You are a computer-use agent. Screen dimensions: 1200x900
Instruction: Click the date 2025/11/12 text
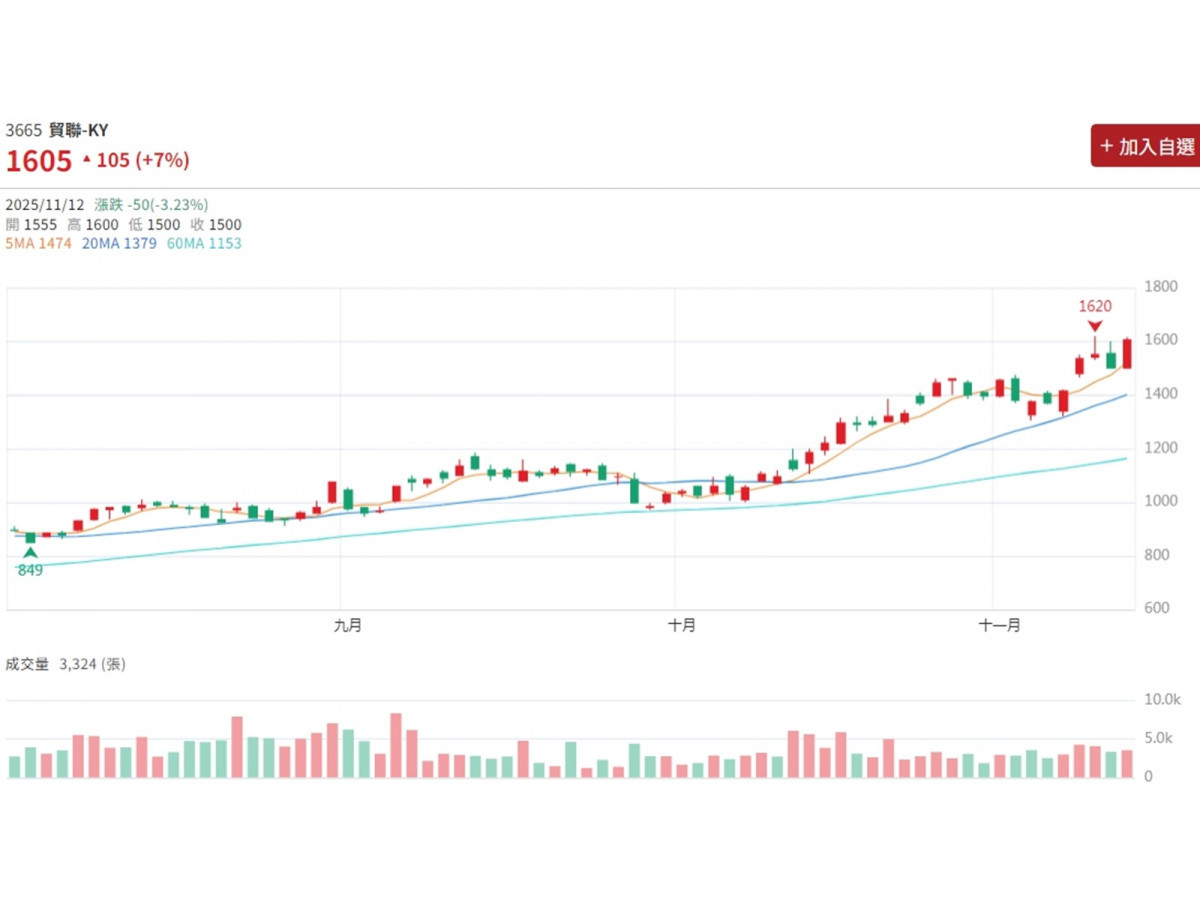tap(45, 204)
